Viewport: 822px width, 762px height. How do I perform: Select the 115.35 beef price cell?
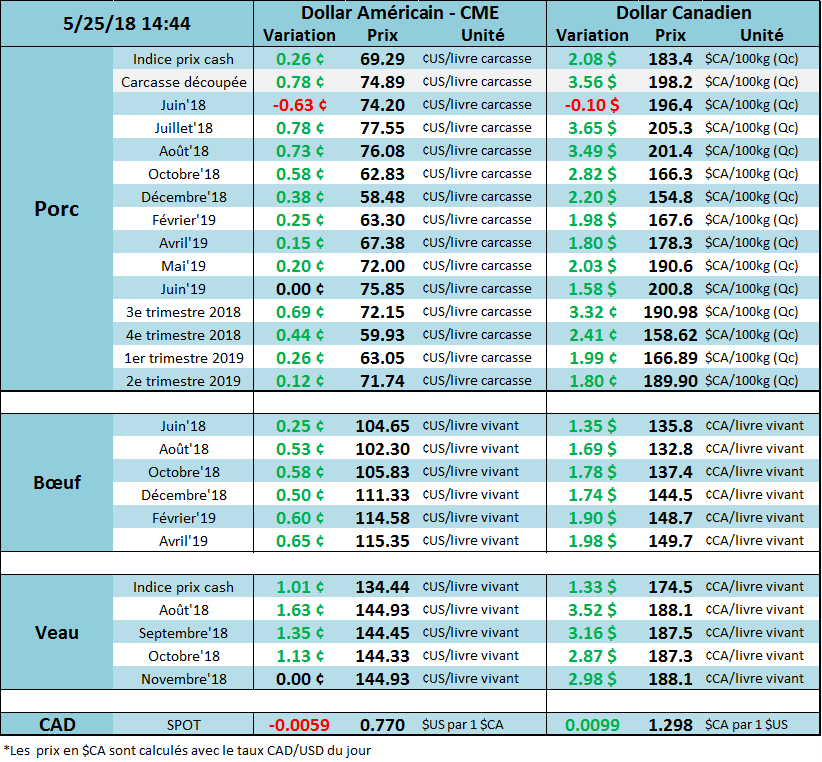click(382, 541)
